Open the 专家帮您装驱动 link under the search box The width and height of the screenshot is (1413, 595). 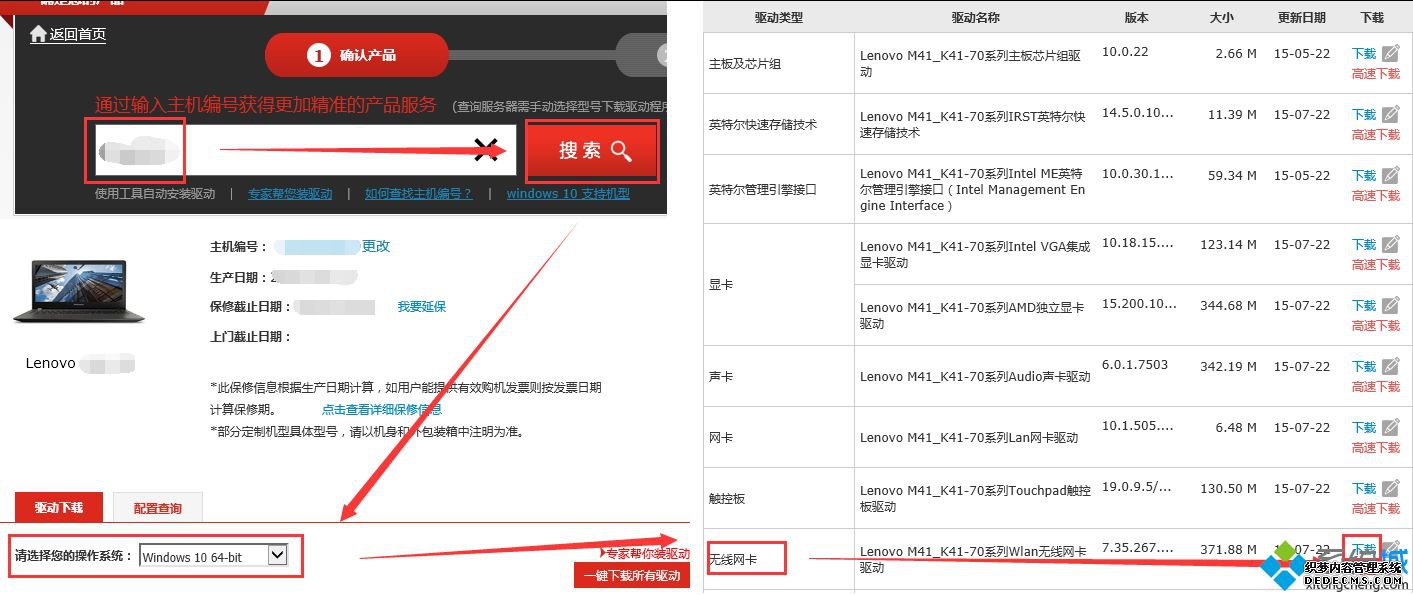(x=290, y=194)
